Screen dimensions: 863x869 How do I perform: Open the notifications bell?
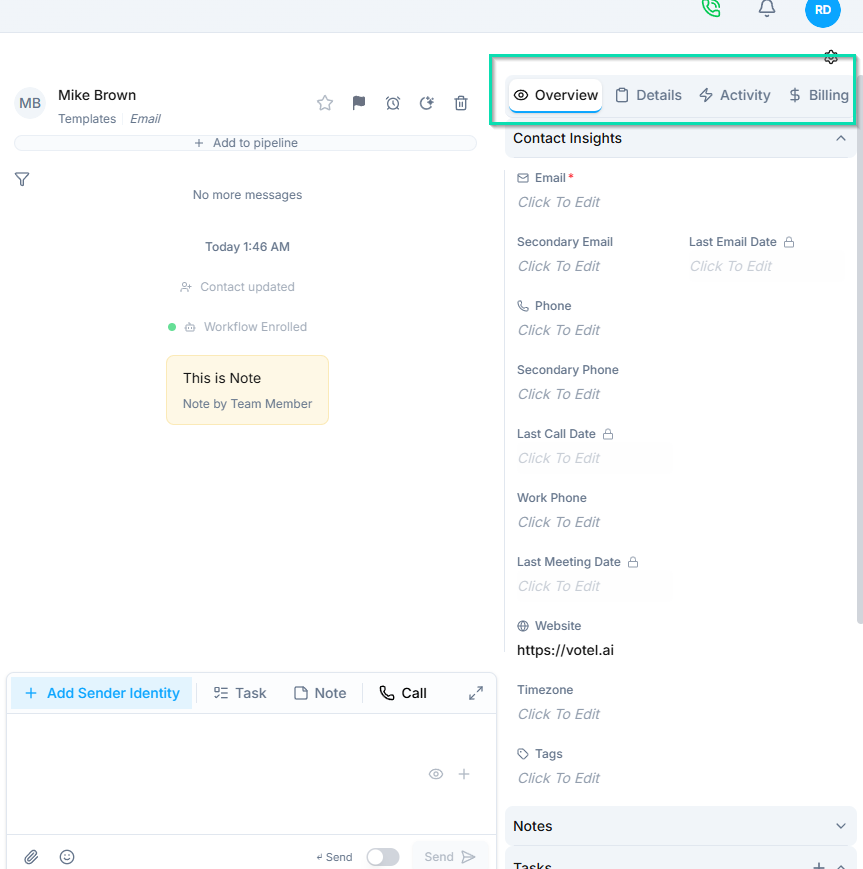(x=766, y=9)
